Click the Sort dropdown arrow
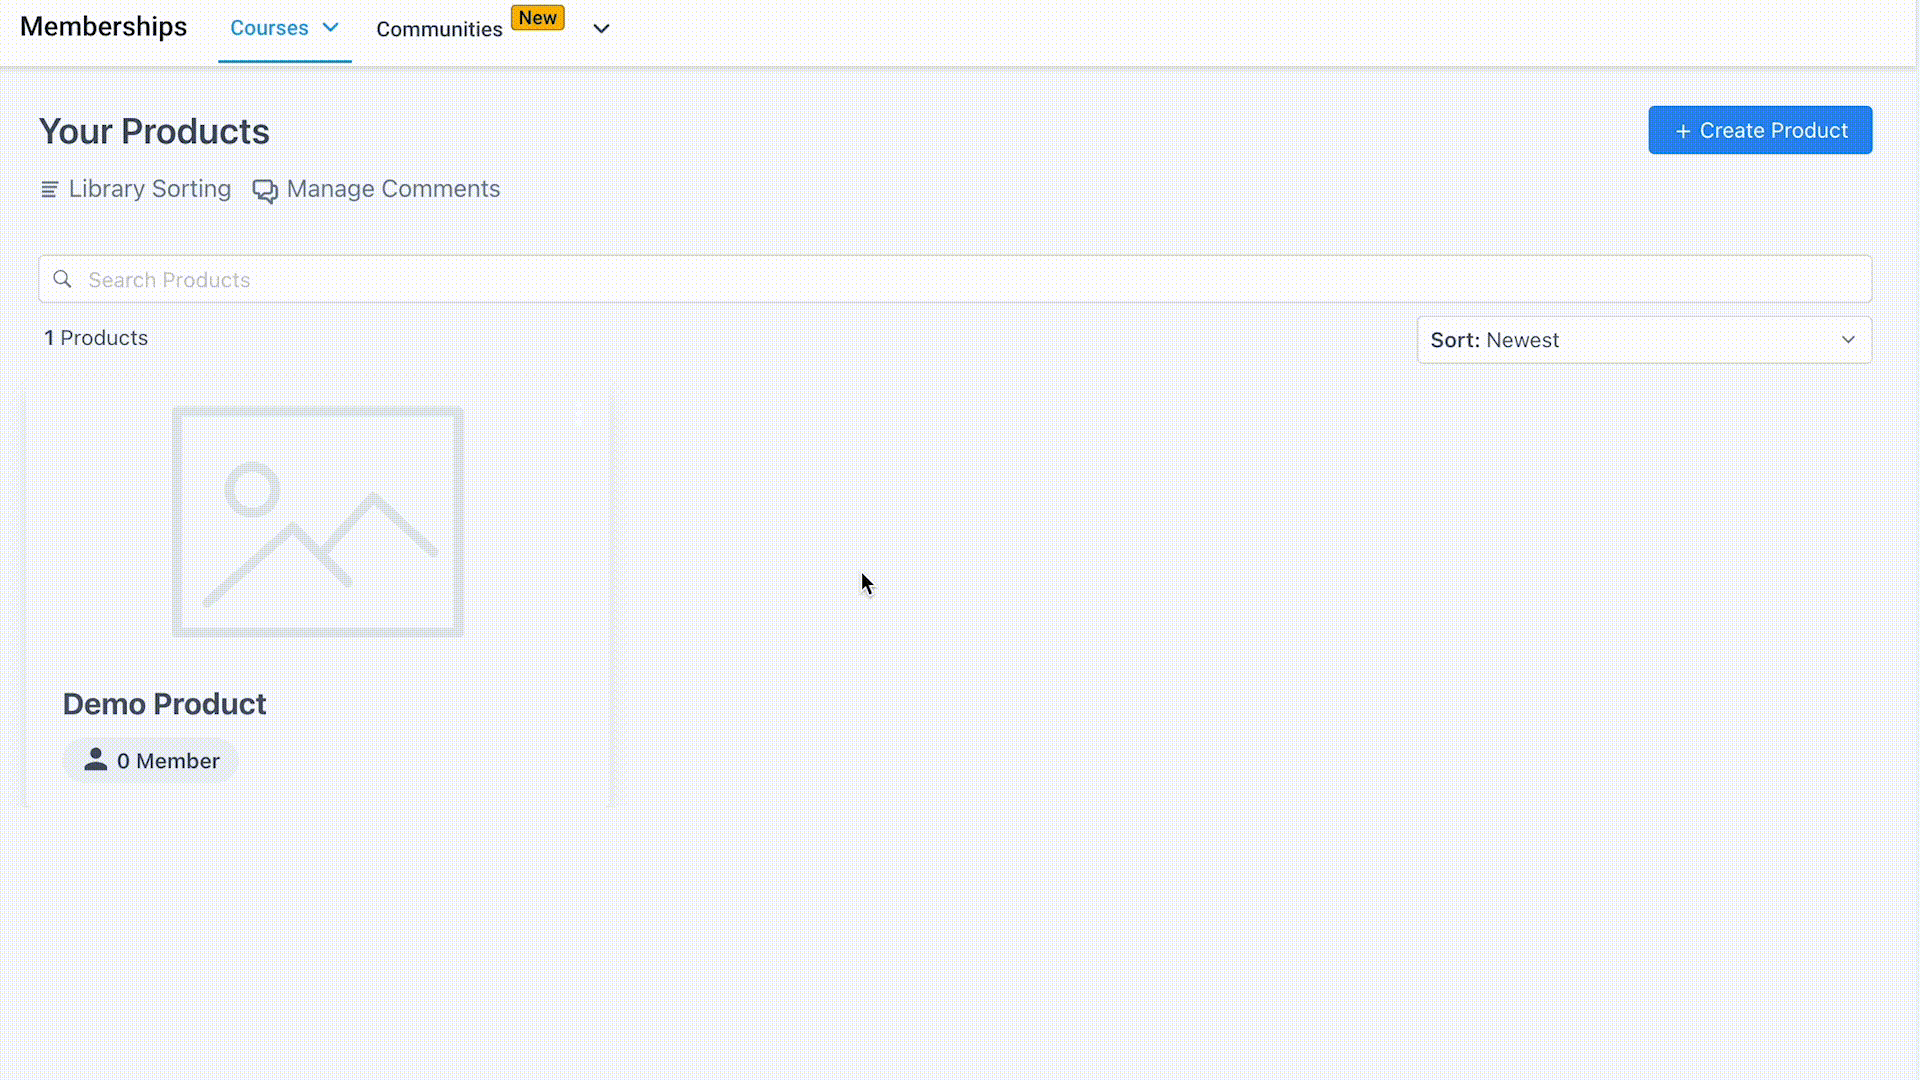This screenshot has height=1080, width=1920. click(x=1848, y=340)
